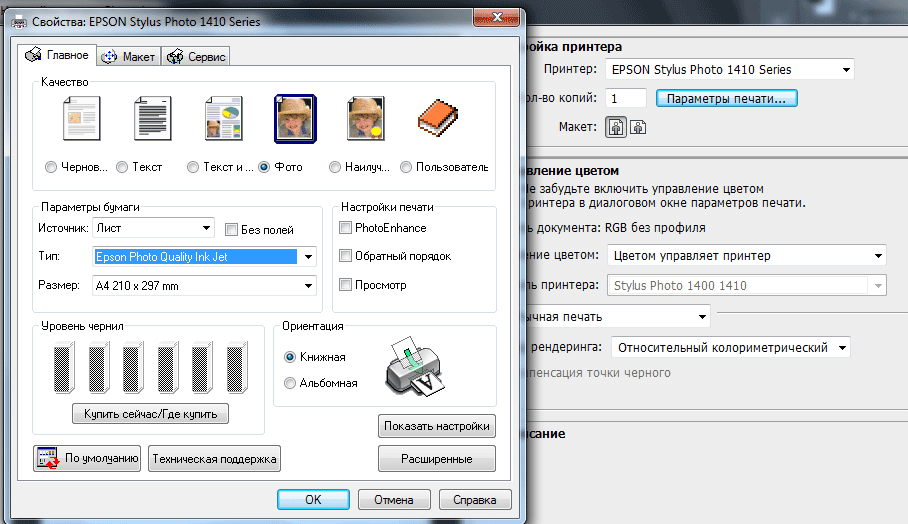Choose the Наилучшее фото radio button
This screenshot has height=524, width=908.
335,167
